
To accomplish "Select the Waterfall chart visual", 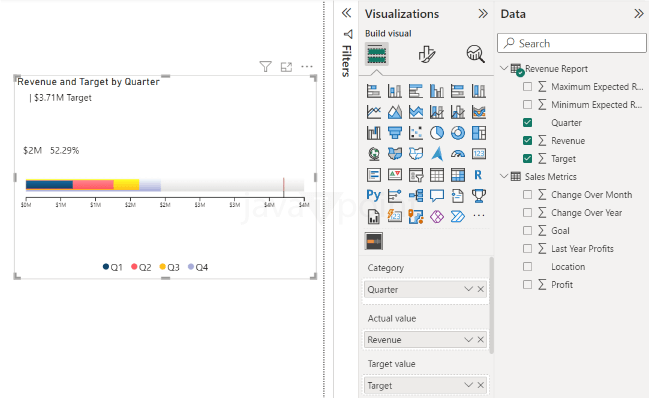I will 374,133.
